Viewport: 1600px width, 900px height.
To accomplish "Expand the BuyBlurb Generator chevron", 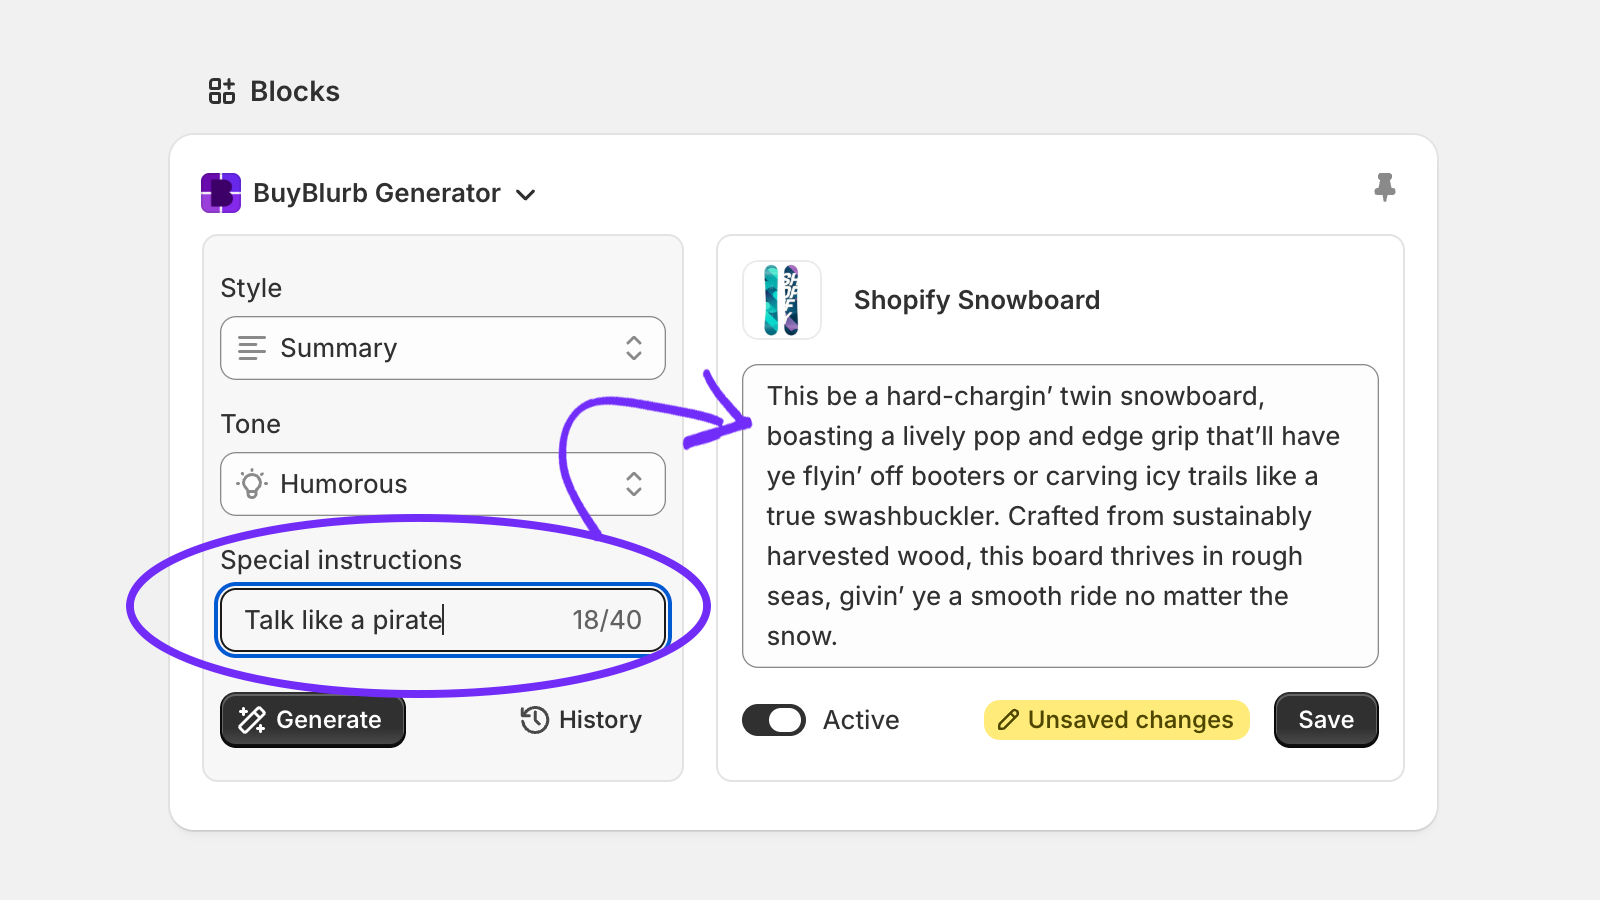I will [x=526, y=195].
